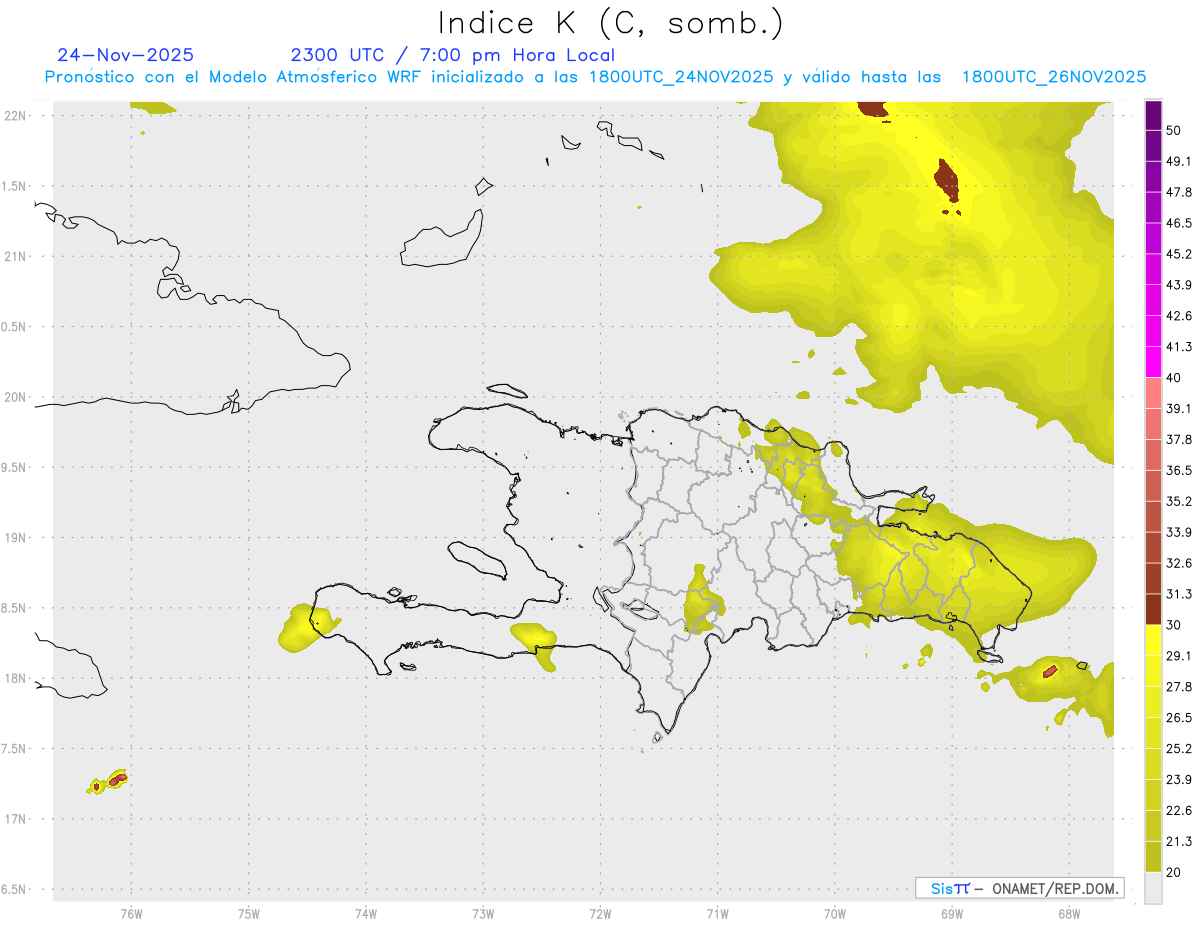Screen dimensions: 1200x927
Task: Click the color bar value "27.8"
Action: pyautogui.click(x=1179, y=687)
